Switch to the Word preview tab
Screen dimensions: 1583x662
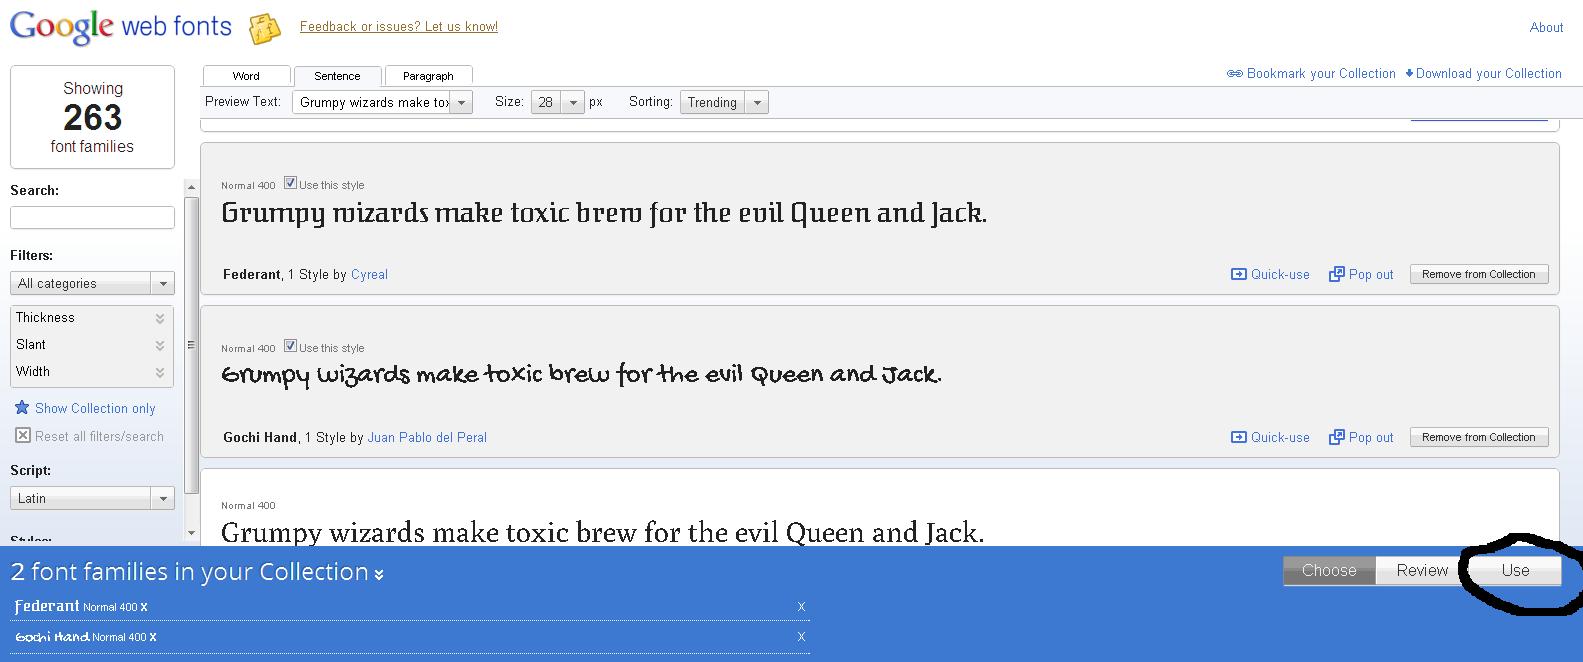246,76
